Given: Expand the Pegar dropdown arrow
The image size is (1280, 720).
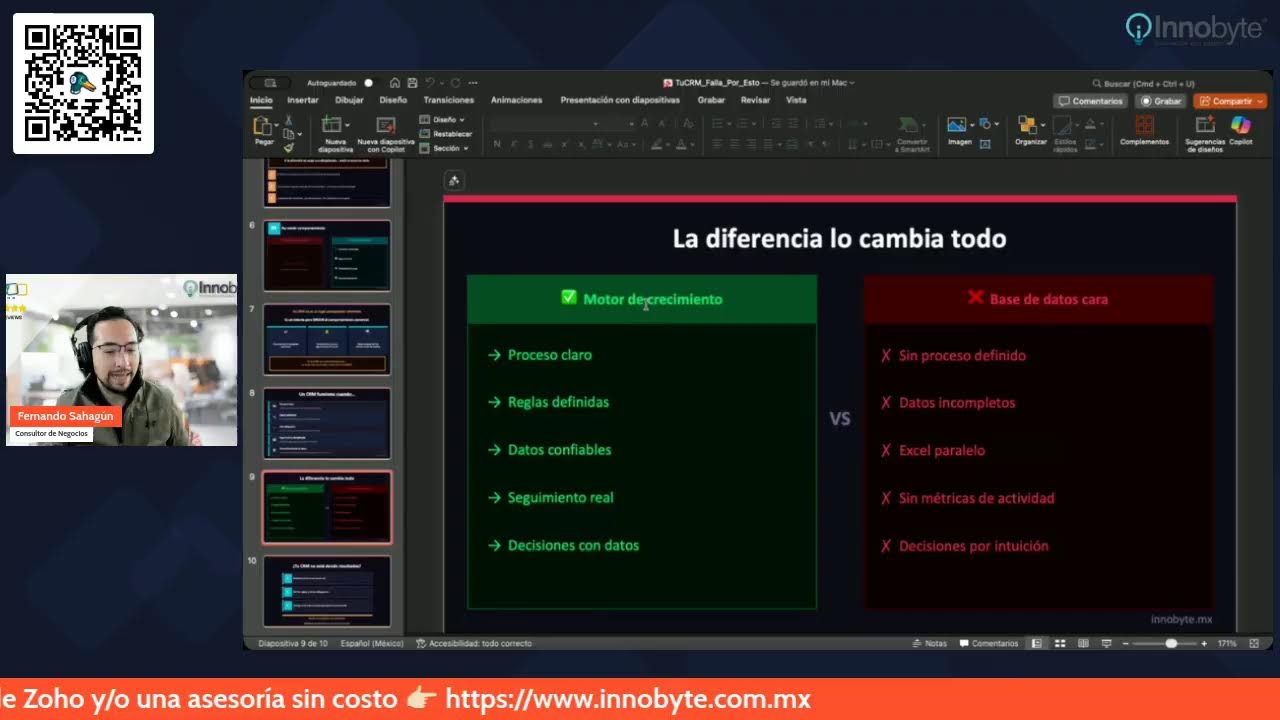Looking at the screenshot, I should [x=277, y=125].
